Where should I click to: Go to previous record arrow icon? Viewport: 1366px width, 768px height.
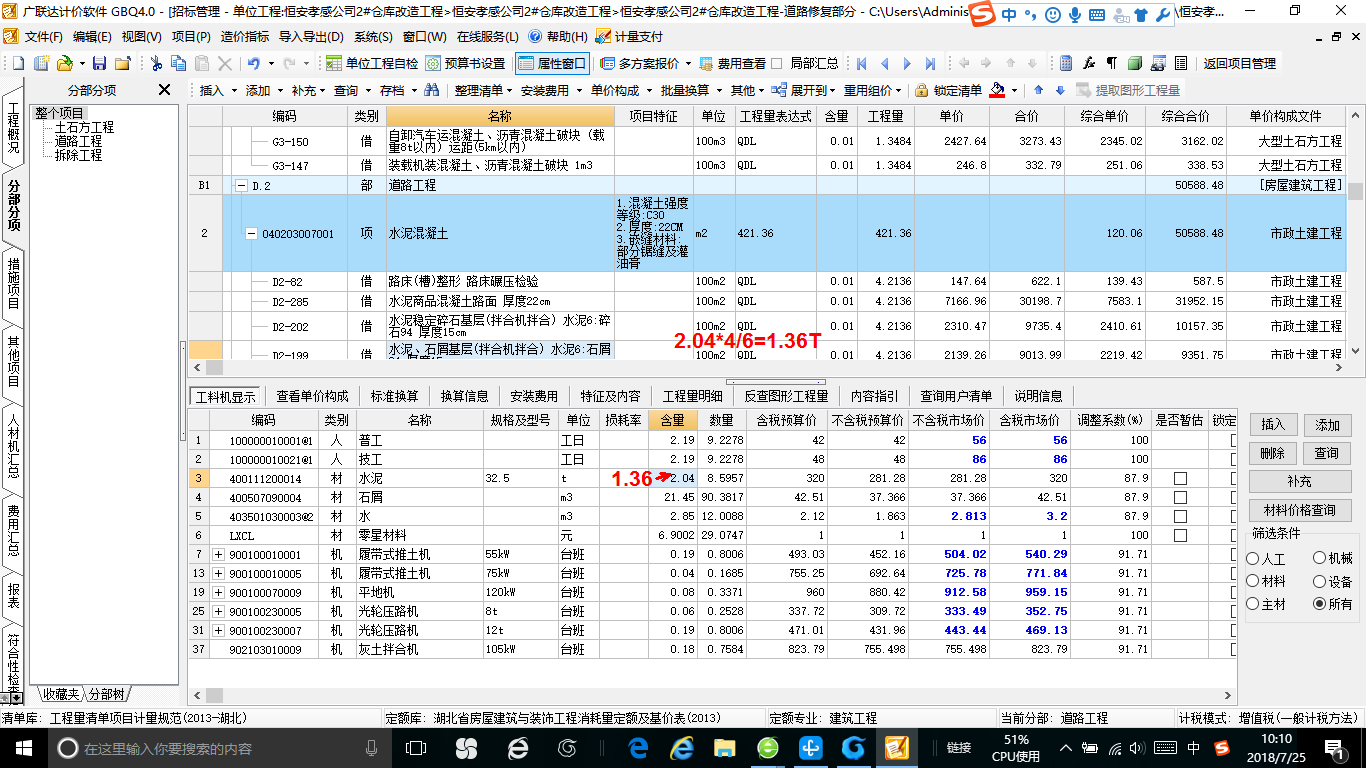[x=884, y=63]
